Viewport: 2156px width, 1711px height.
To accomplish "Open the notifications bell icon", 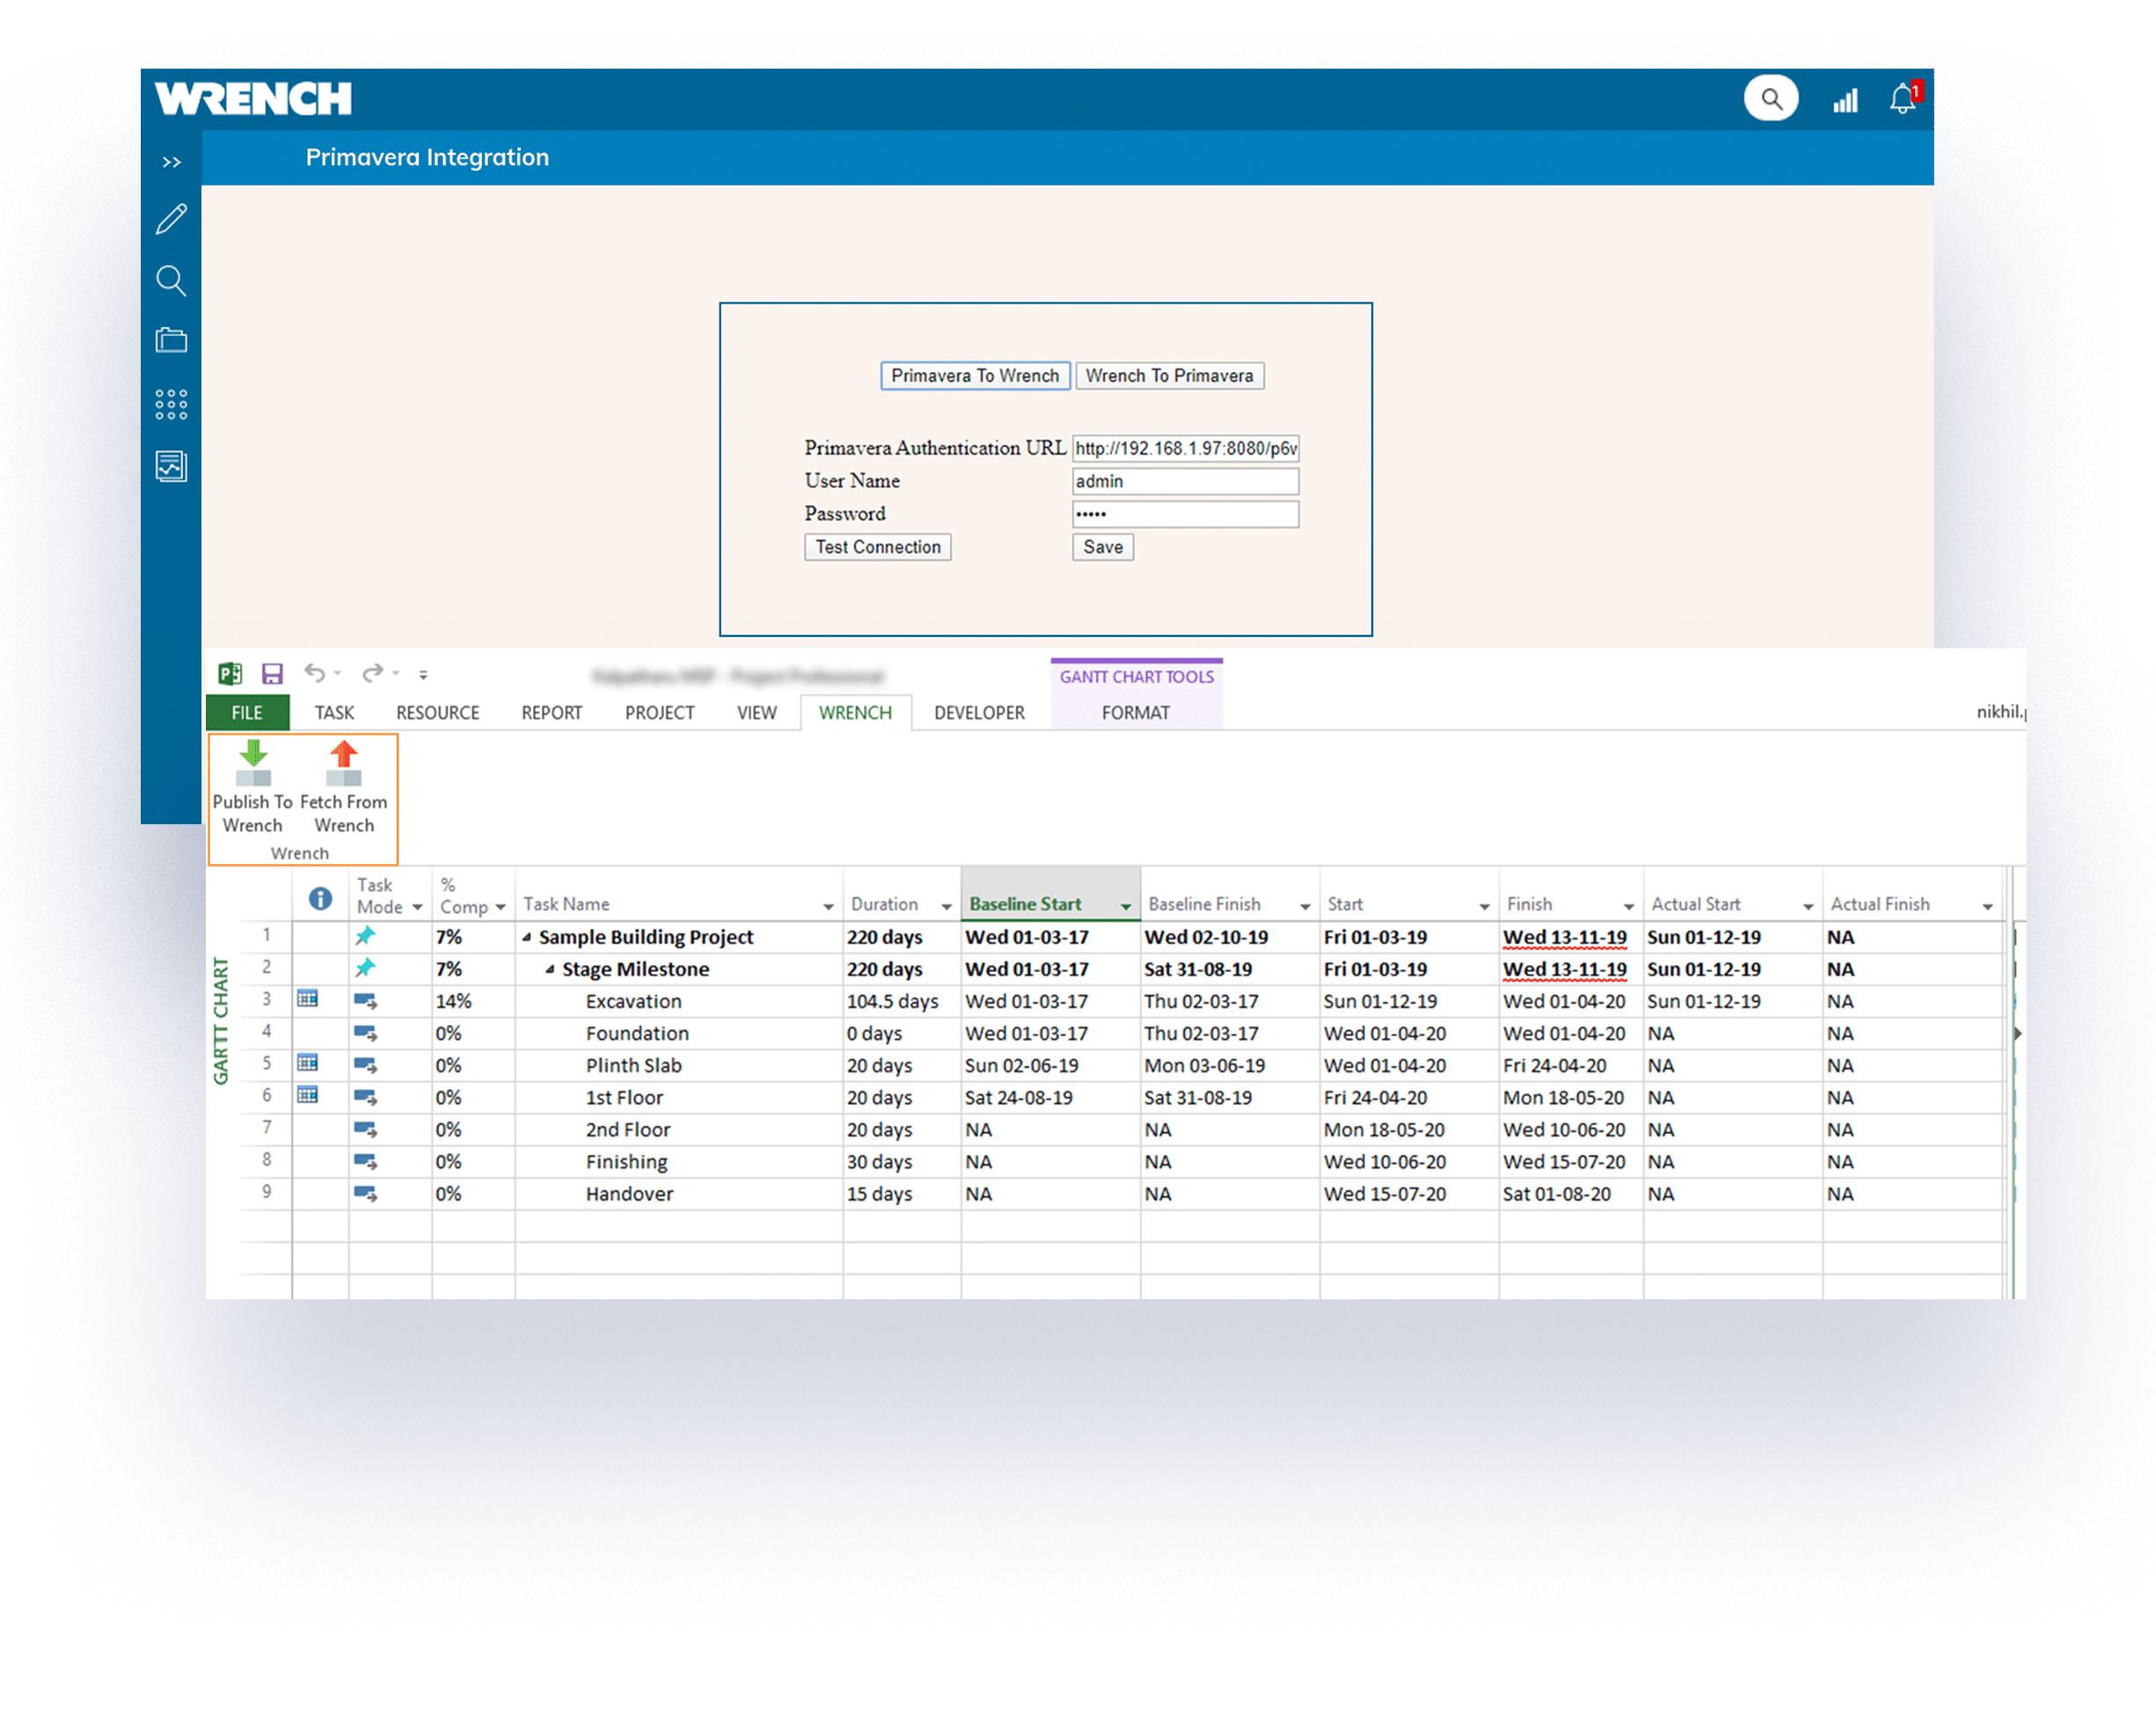I will (x=1903, y=98).
